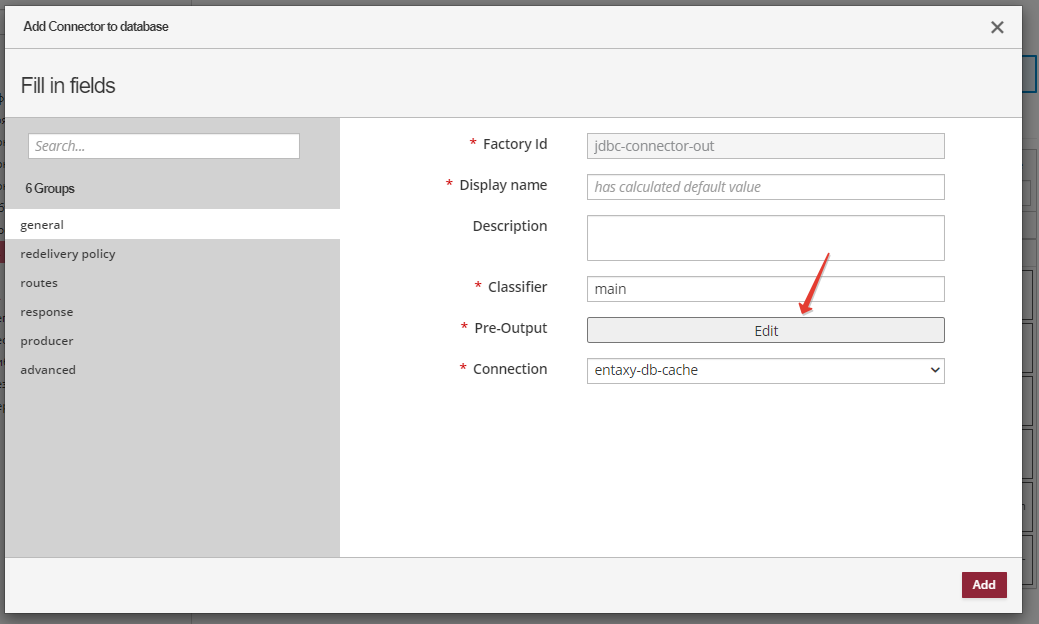
Task: Click the Add button
Action: pyautogui.click(x=984, y=585)
